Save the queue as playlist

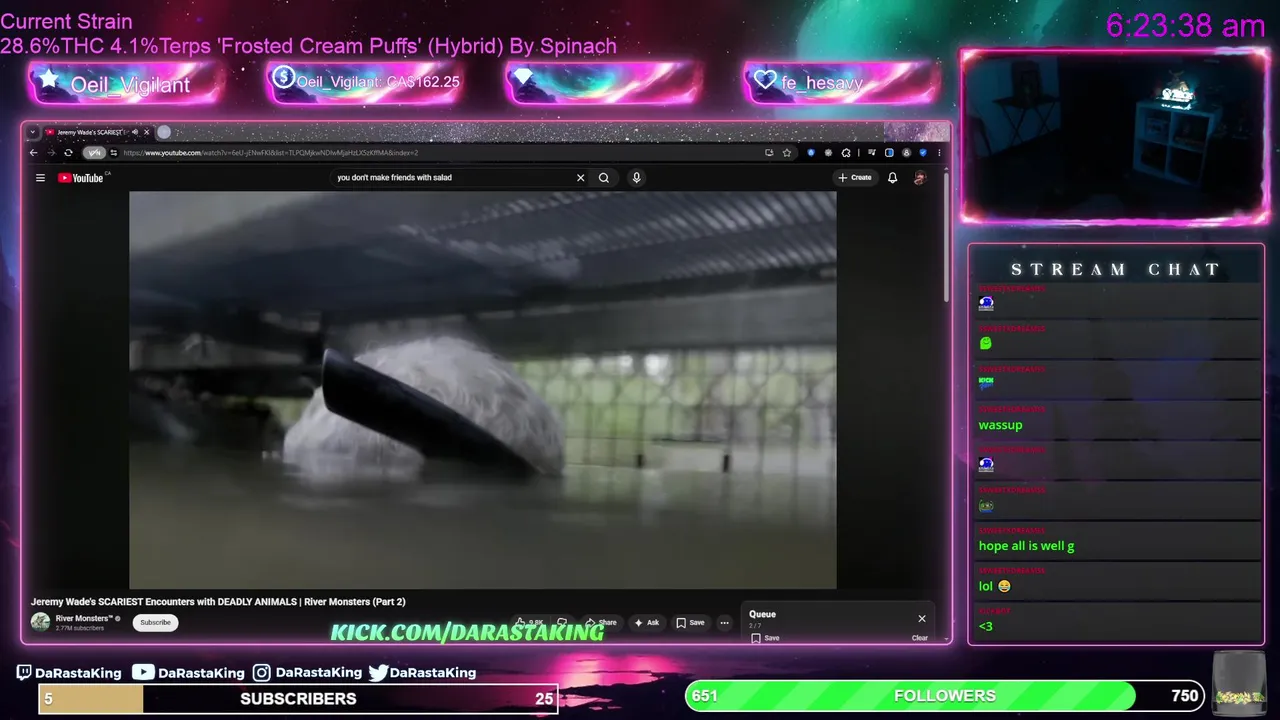coord(766,638)
